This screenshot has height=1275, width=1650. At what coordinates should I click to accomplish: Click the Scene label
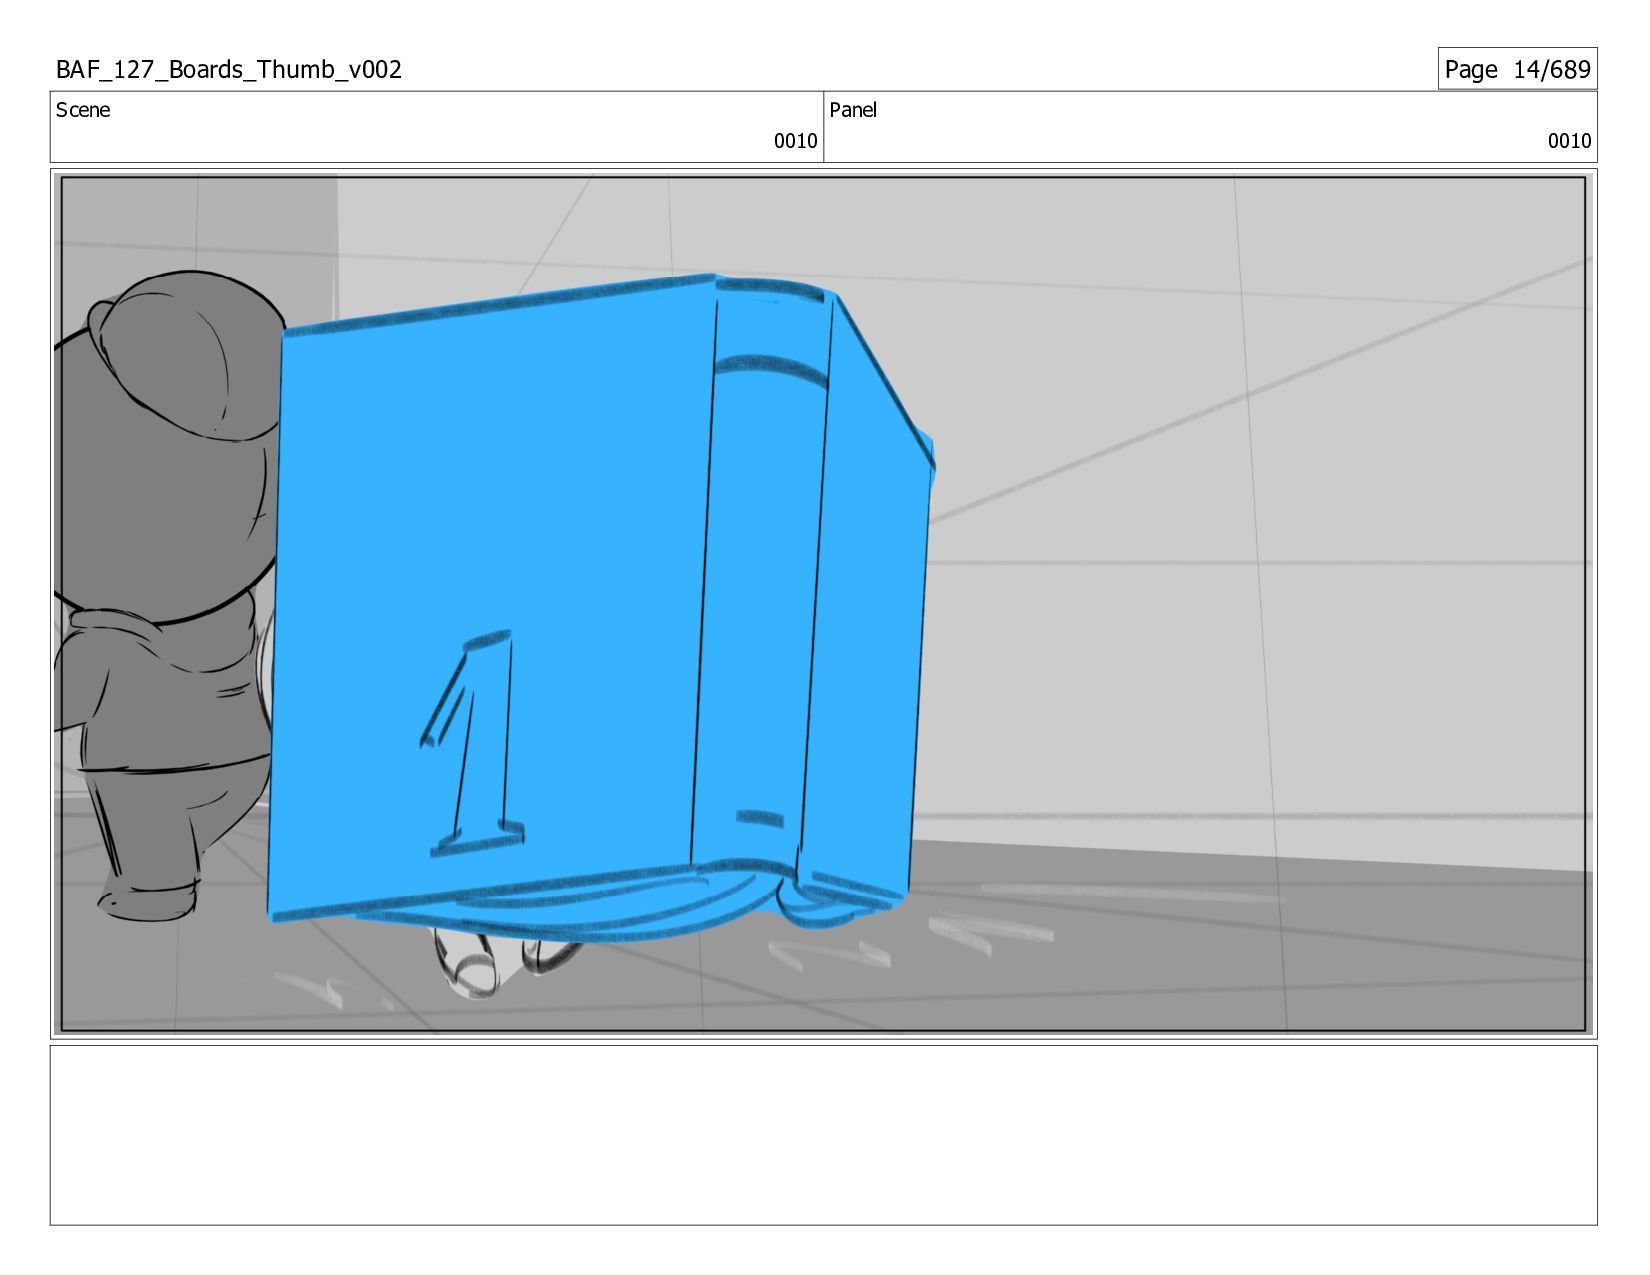tap(83, 110)
